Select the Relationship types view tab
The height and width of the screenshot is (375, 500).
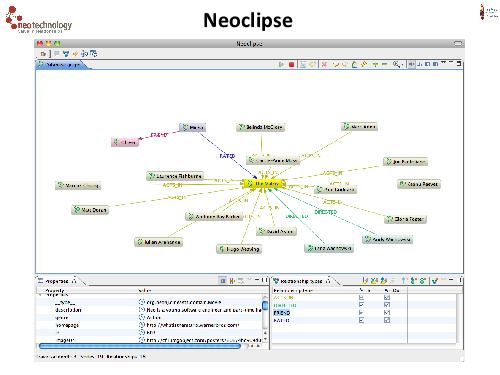tap(302, 281)
